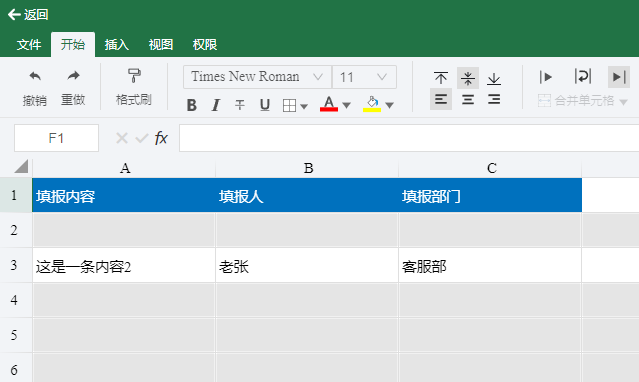Image resolution: width=639 pixels, height=382 pixels.
Task: Select the cell containing 老张
Action: tap(307, 265)
